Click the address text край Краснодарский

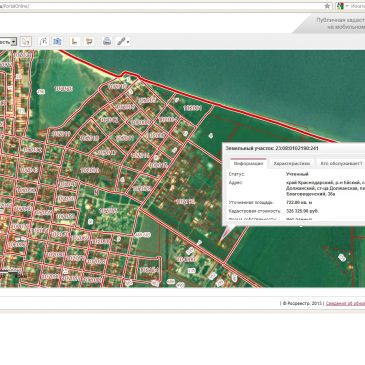tap(325, 188)
